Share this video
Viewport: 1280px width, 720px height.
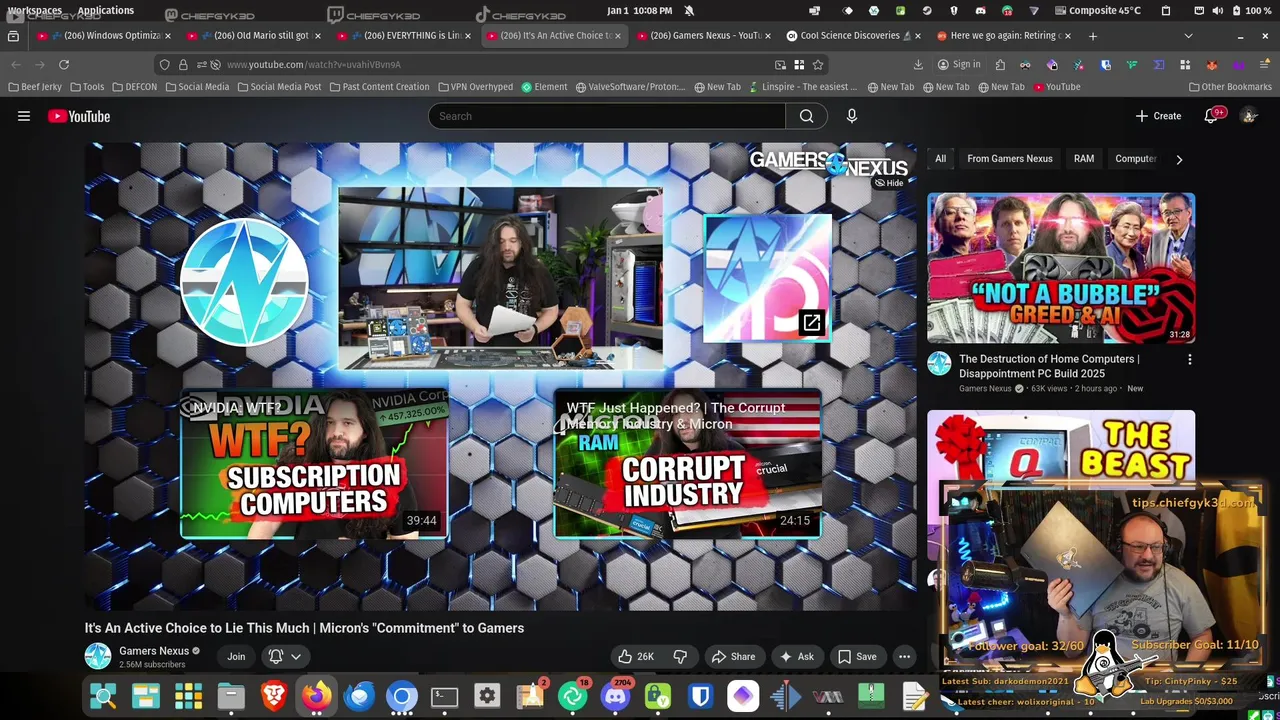tap(733, 657)
